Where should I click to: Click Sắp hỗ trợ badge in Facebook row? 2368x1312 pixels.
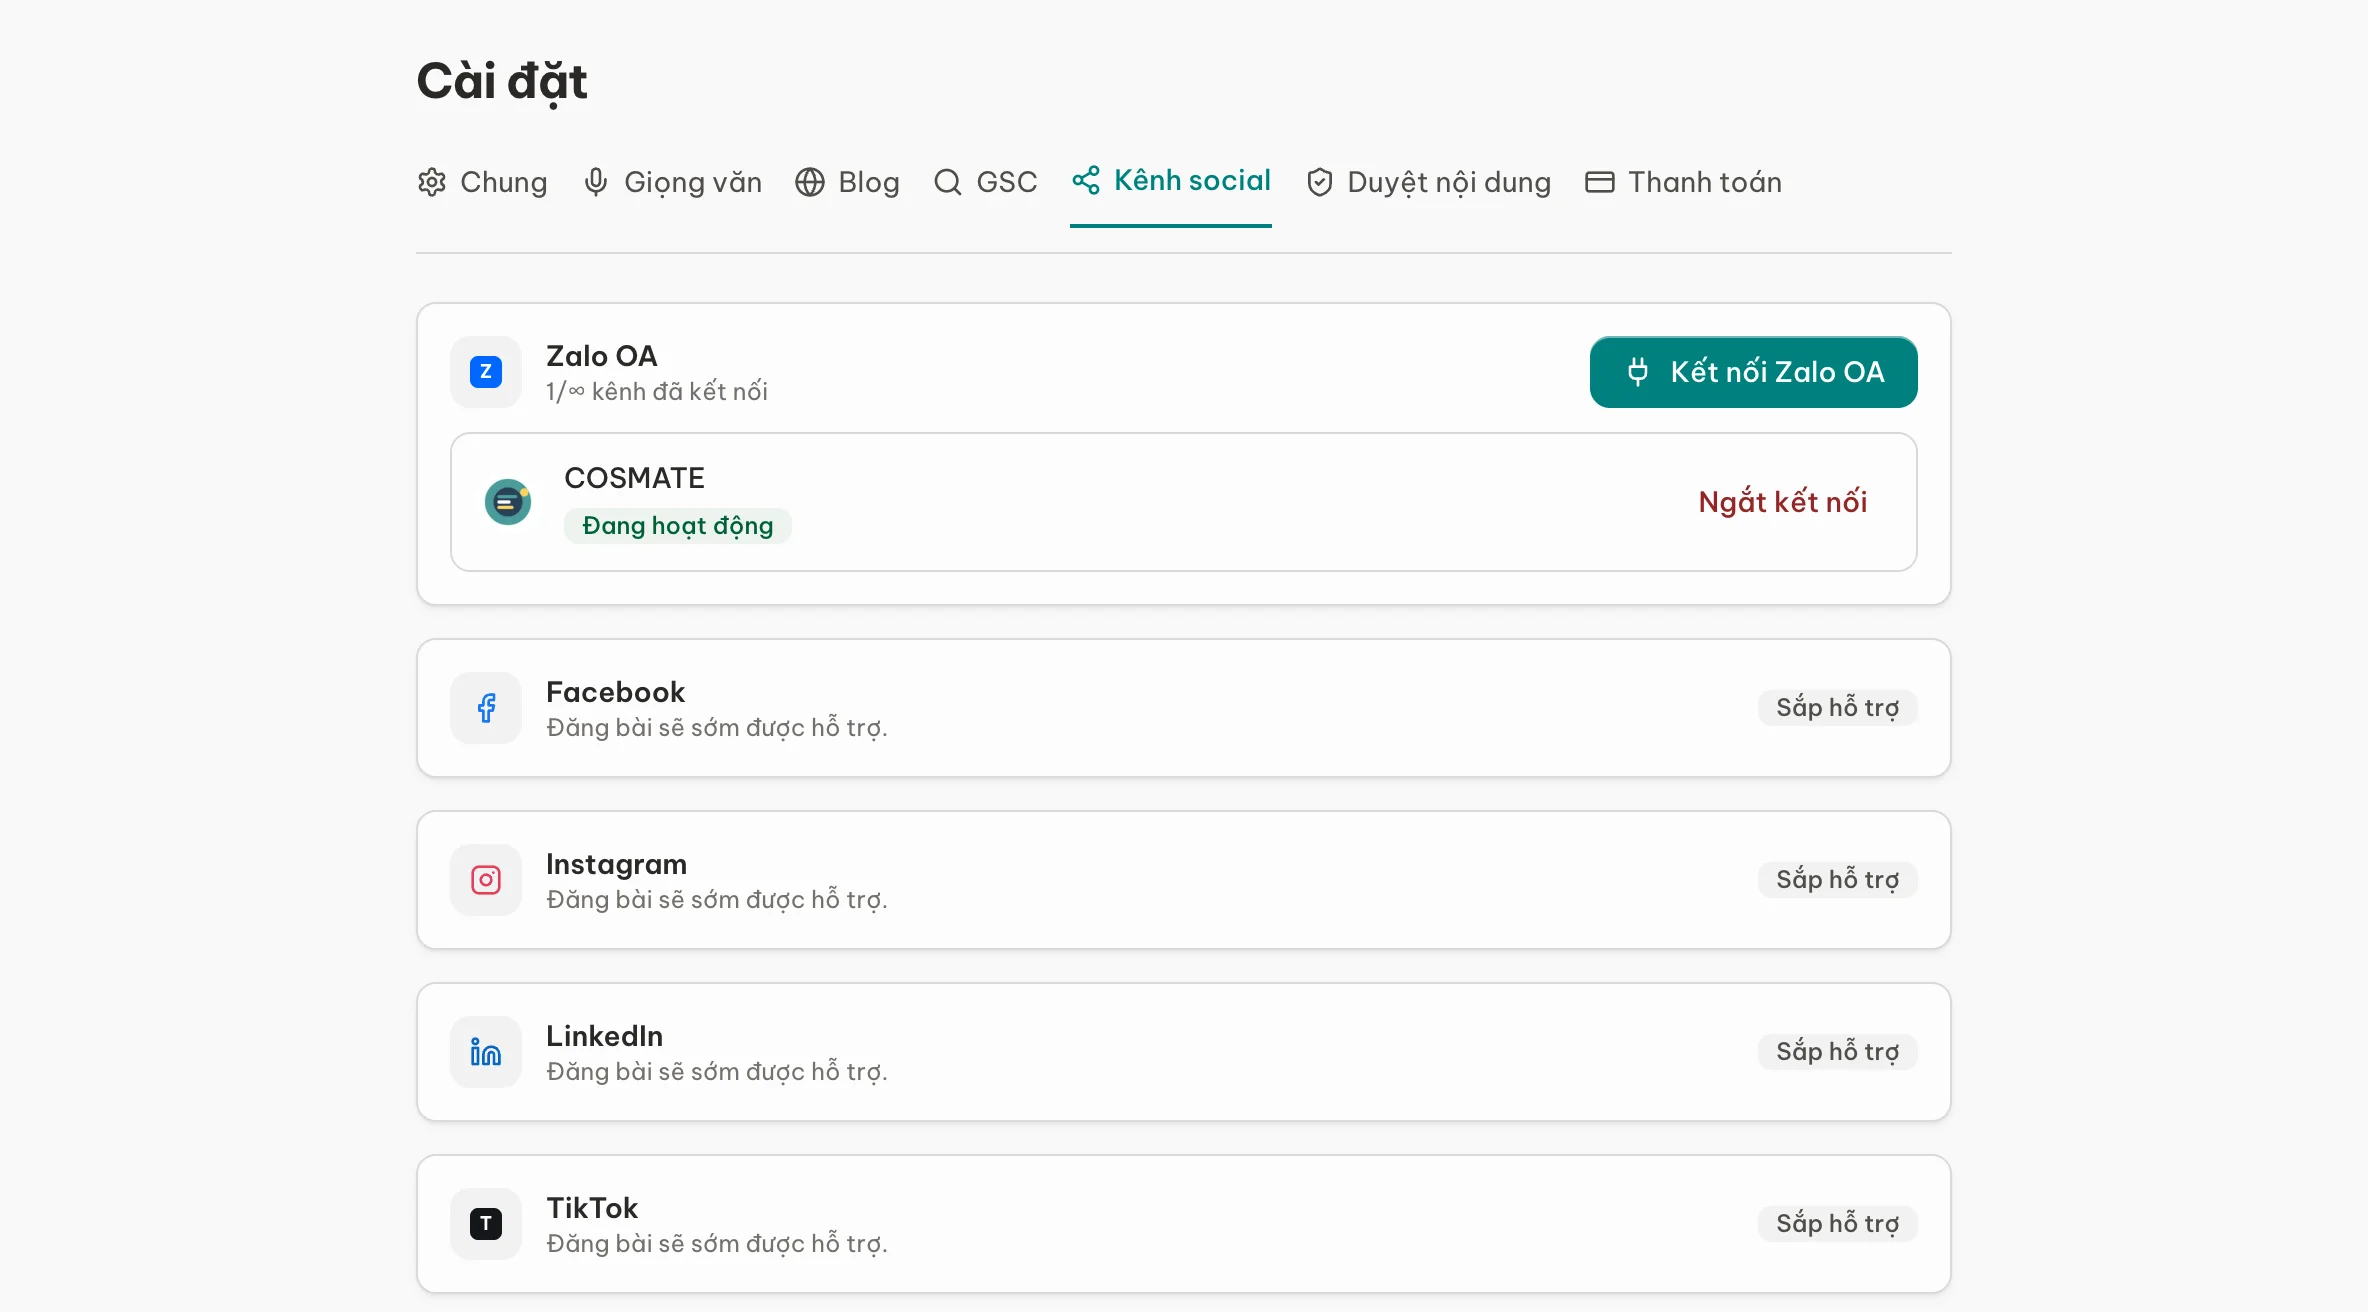[x=1837, y=708]
